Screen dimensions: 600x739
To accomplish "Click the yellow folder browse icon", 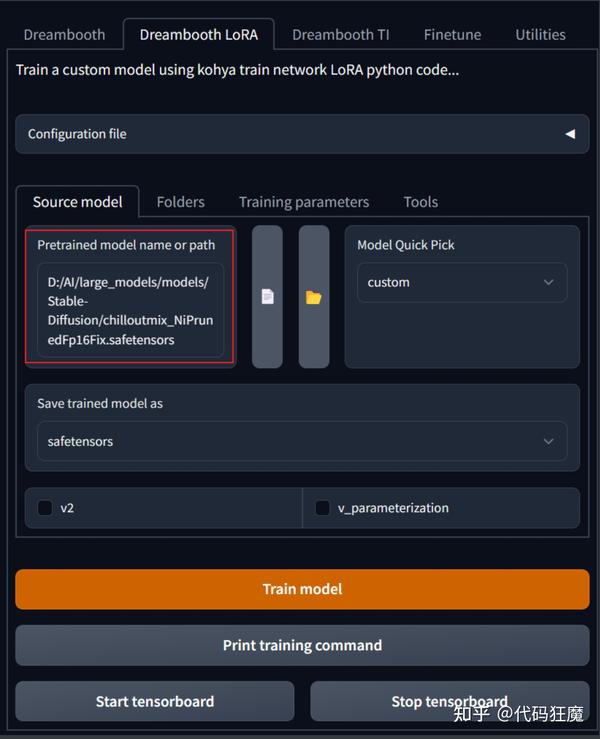I will click(x=314, y=297).
